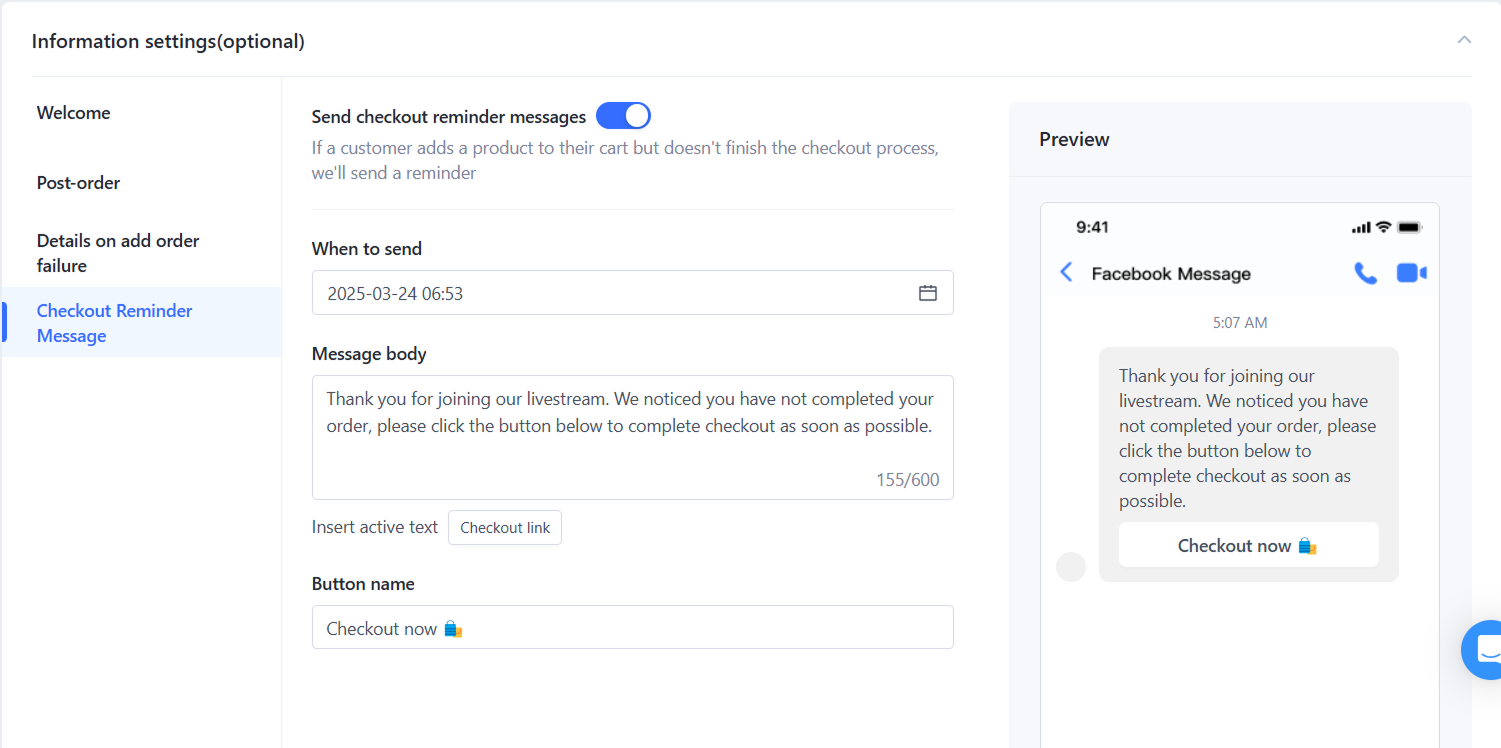Select Checkout Reminder Message tab

(114, 323)
